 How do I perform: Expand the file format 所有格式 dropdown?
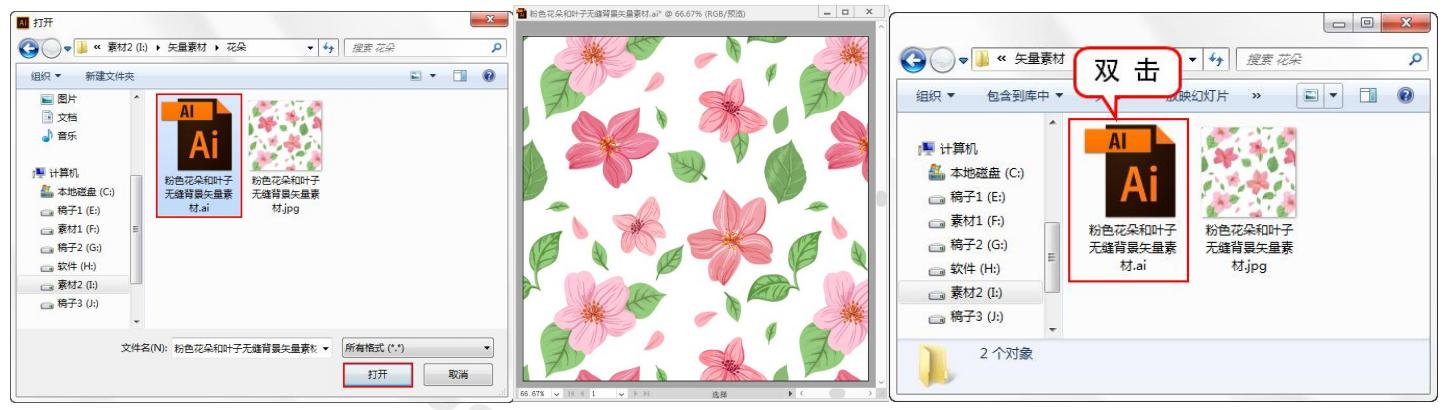coord(418,348)
